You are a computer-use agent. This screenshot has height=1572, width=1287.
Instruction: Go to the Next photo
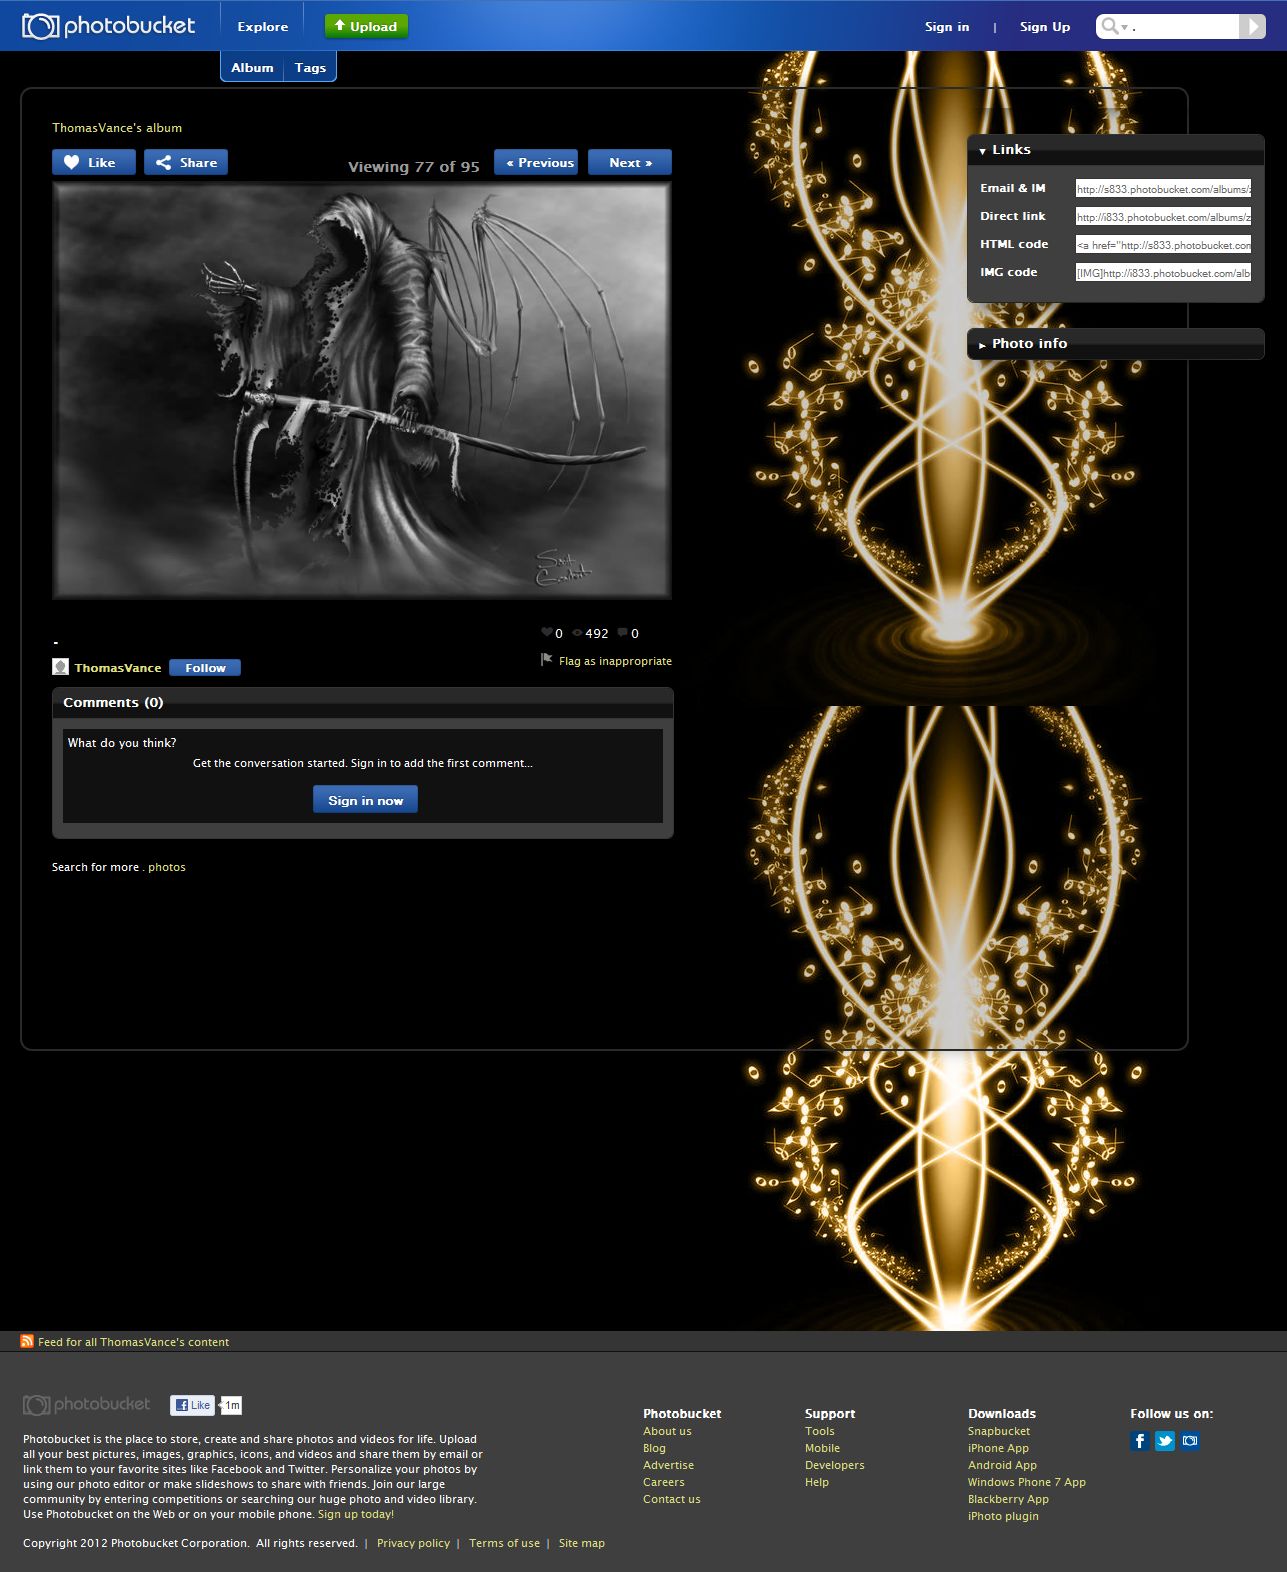click(630, 162)
